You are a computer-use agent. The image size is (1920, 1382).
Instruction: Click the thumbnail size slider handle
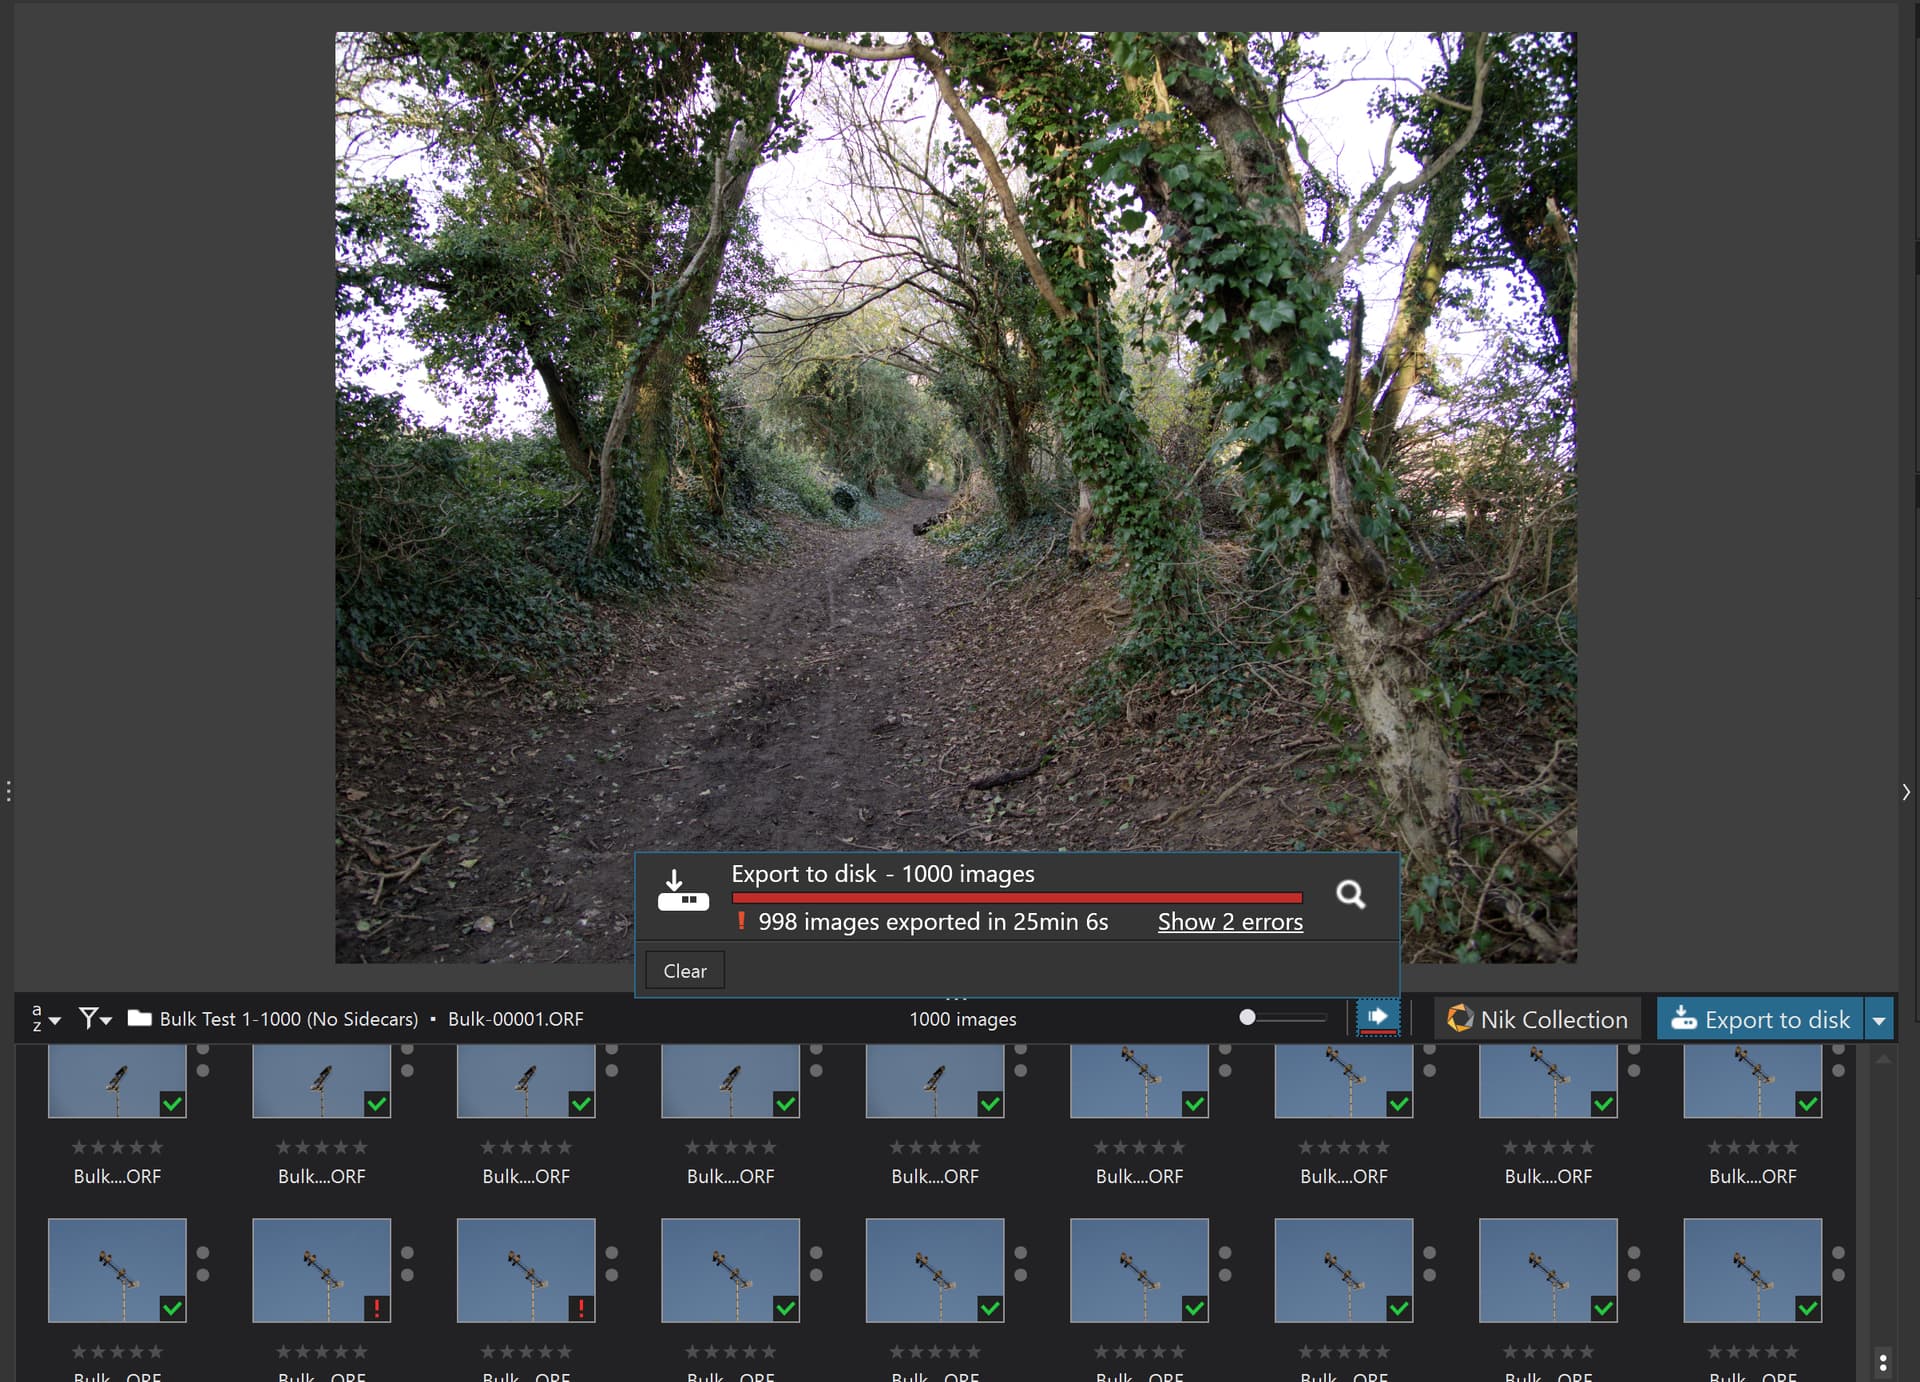click(1247, 1017)
